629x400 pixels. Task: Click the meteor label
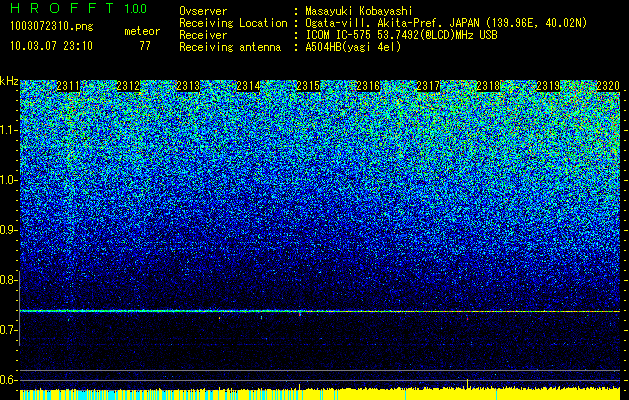click(142, 31)
